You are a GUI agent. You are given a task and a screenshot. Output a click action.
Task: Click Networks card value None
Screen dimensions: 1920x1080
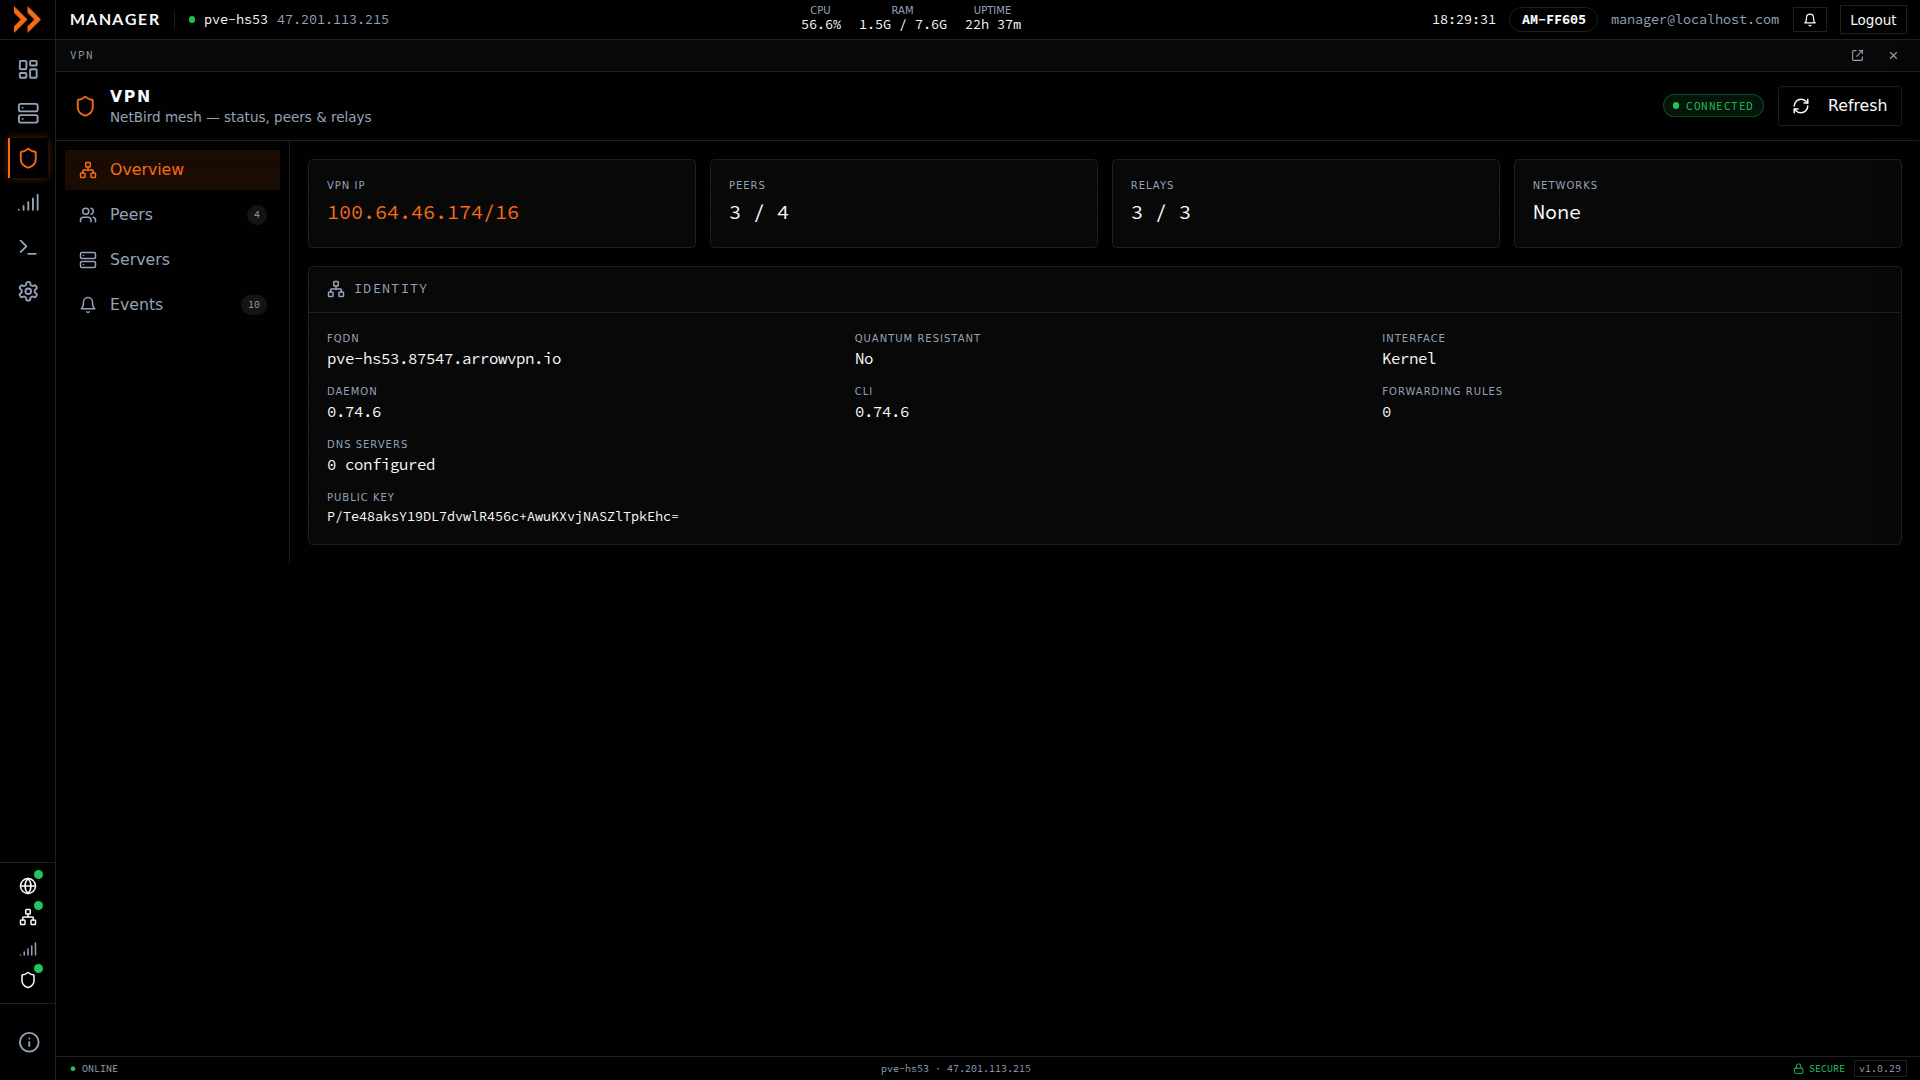pyautogui.click(x=1557, y=213)
